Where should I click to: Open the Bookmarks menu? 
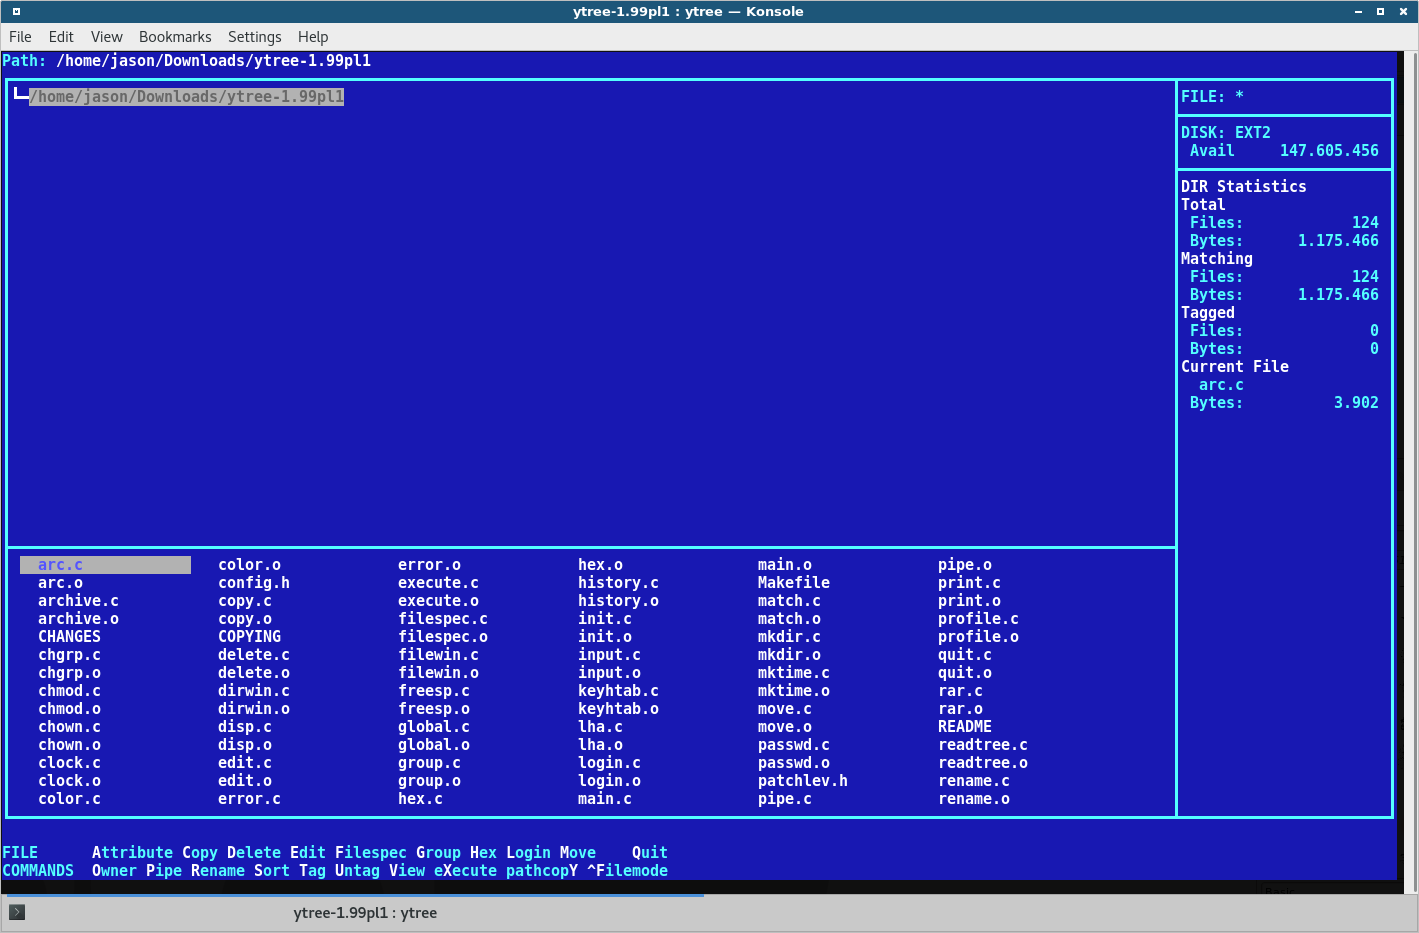coord(175,37)
